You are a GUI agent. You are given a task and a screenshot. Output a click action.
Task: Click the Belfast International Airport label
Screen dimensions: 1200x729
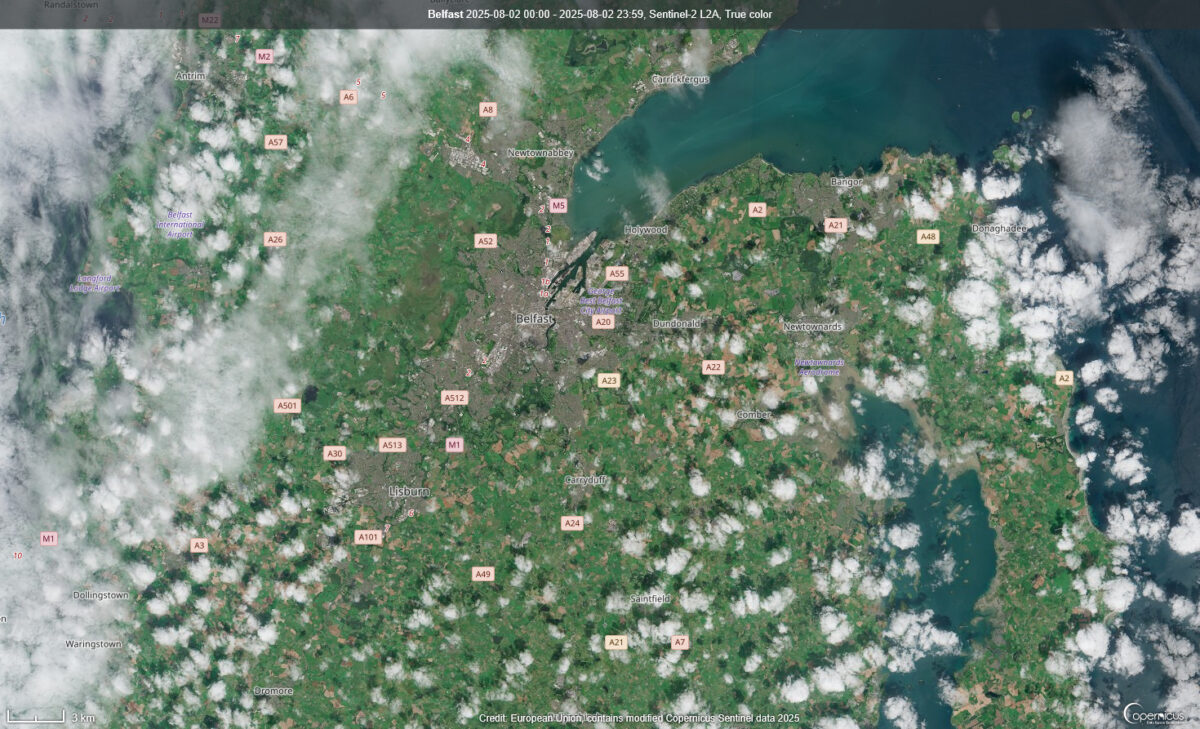[179, 225]
